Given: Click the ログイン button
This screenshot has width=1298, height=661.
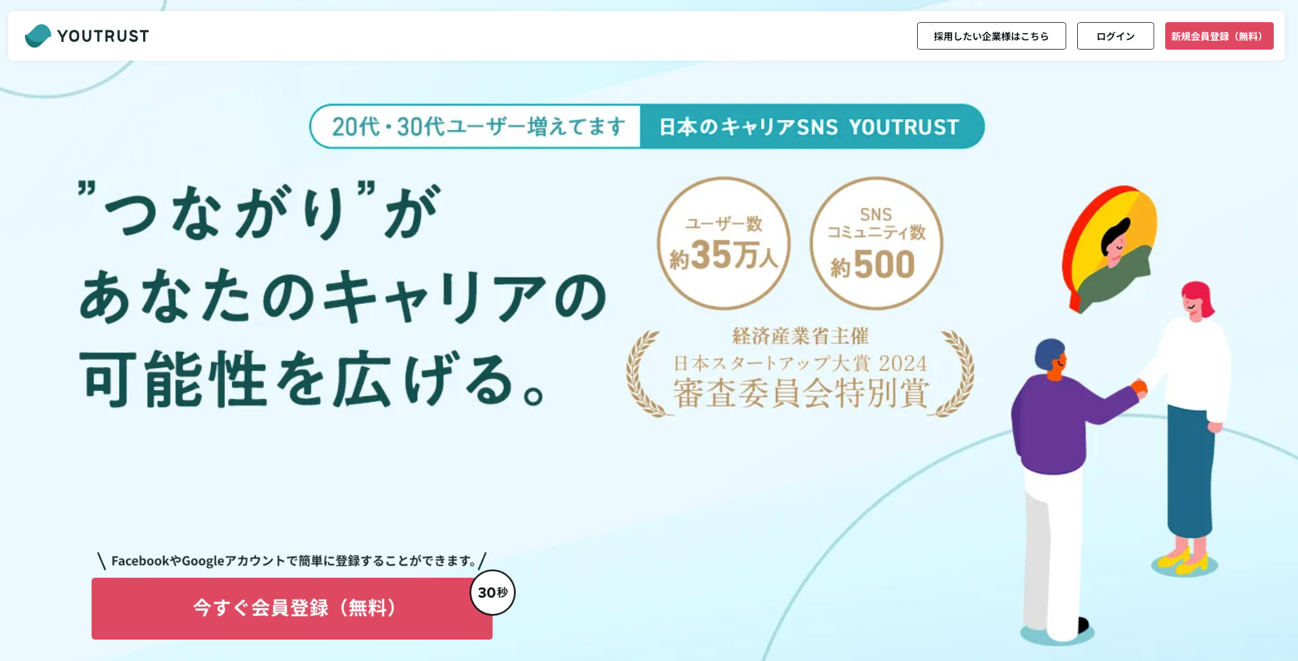Looking at the screenshot, I should [x=1115, y=36].
